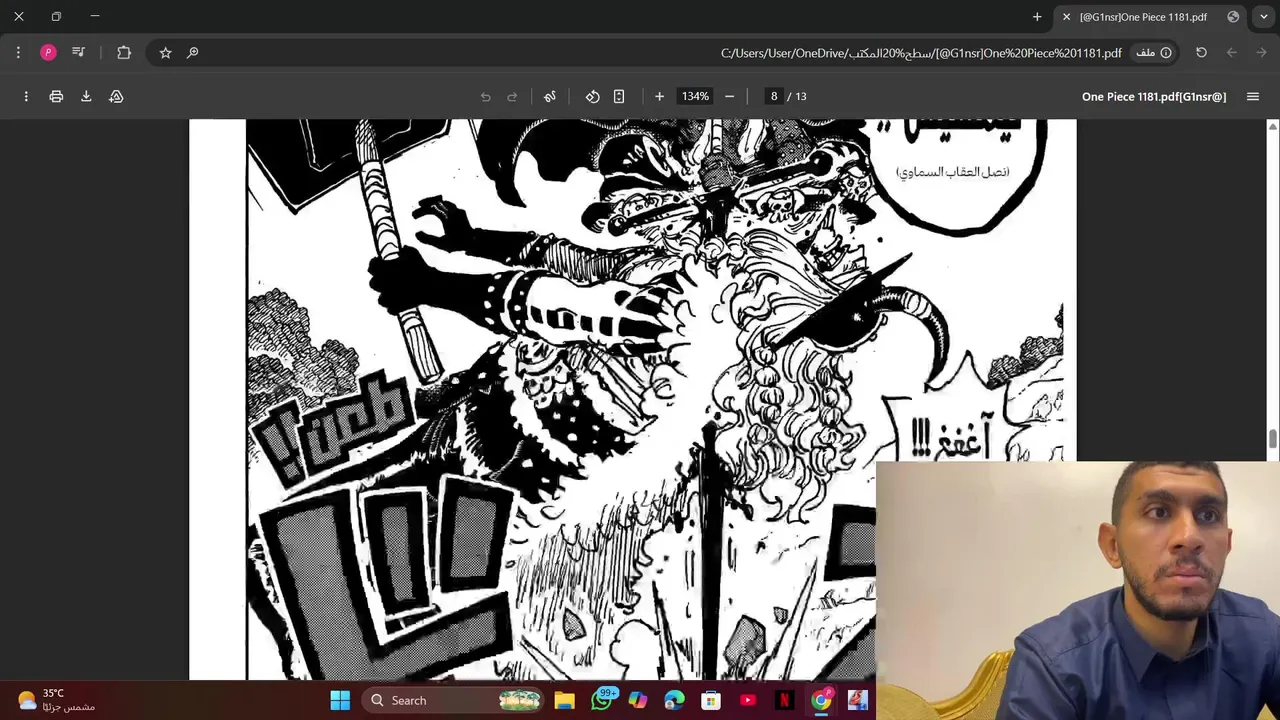Close the One Piece 1181.pdf tab

point(1066,17)
